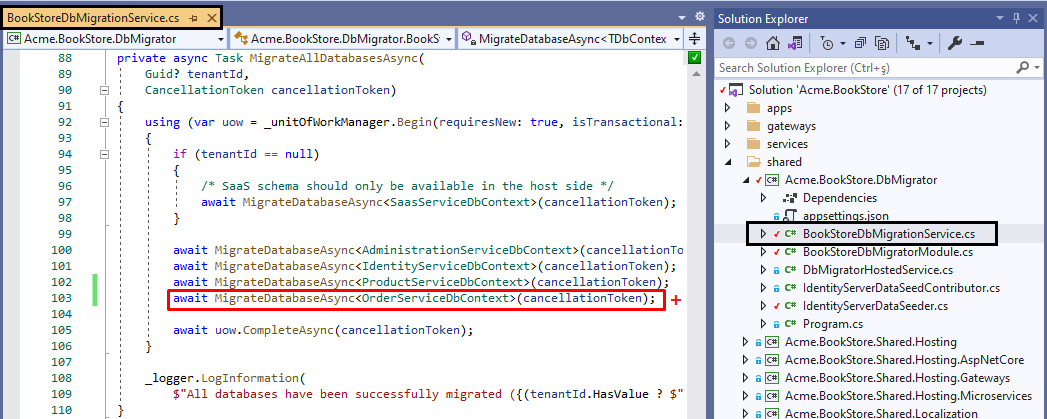Switch between solutions and folder views
This screenshot has width=1047, height=419.
[x=795, y=43]
